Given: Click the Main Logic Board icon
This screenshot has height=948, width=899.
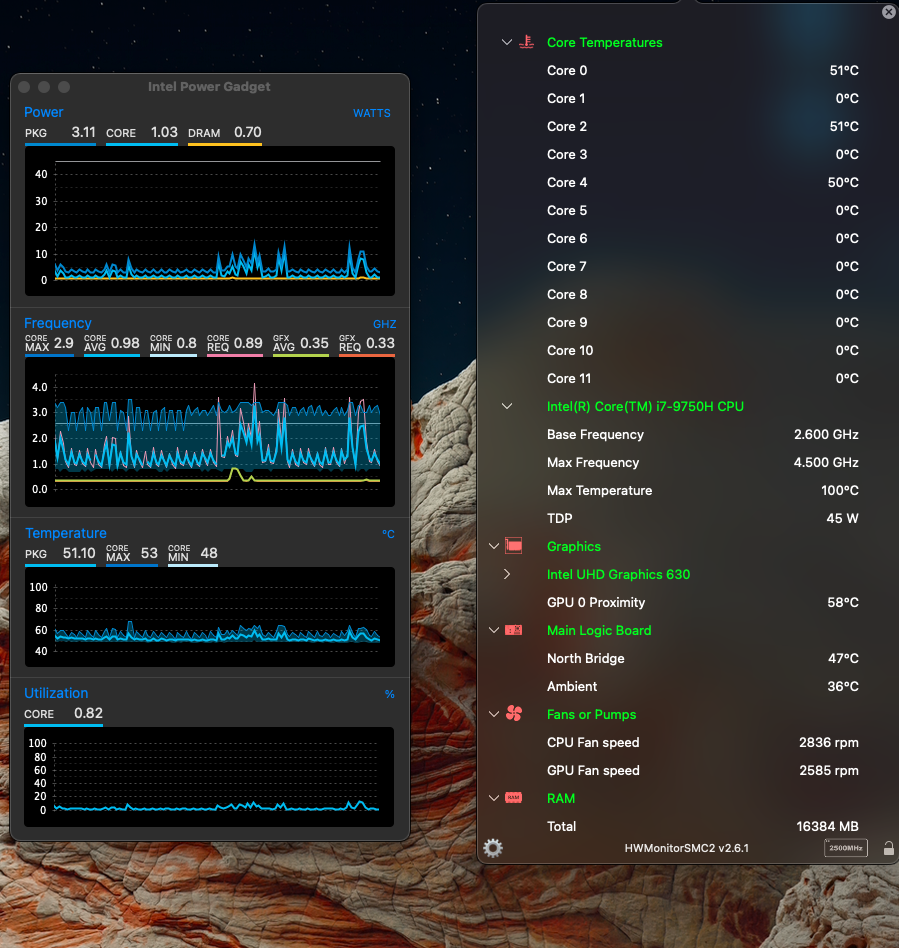Looking at the screenshot, I should click(x=513, y=630).
